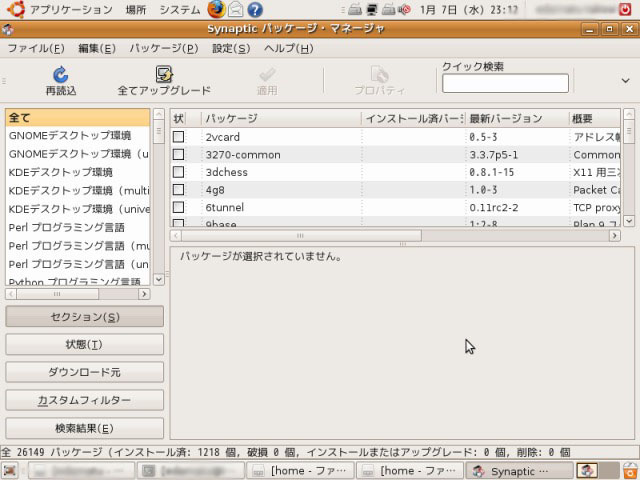Screen dimensions: 640x480
Task: Toggle checkbox for 4g8 package
Action: click(178, 189)
